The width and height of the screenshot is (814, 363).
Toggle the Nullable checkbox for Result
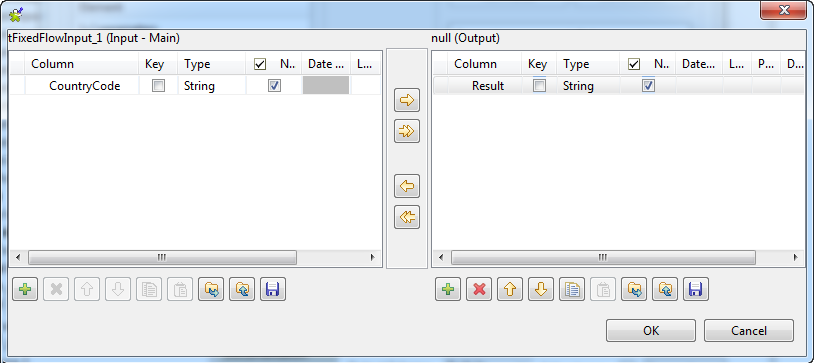(648, 86)
